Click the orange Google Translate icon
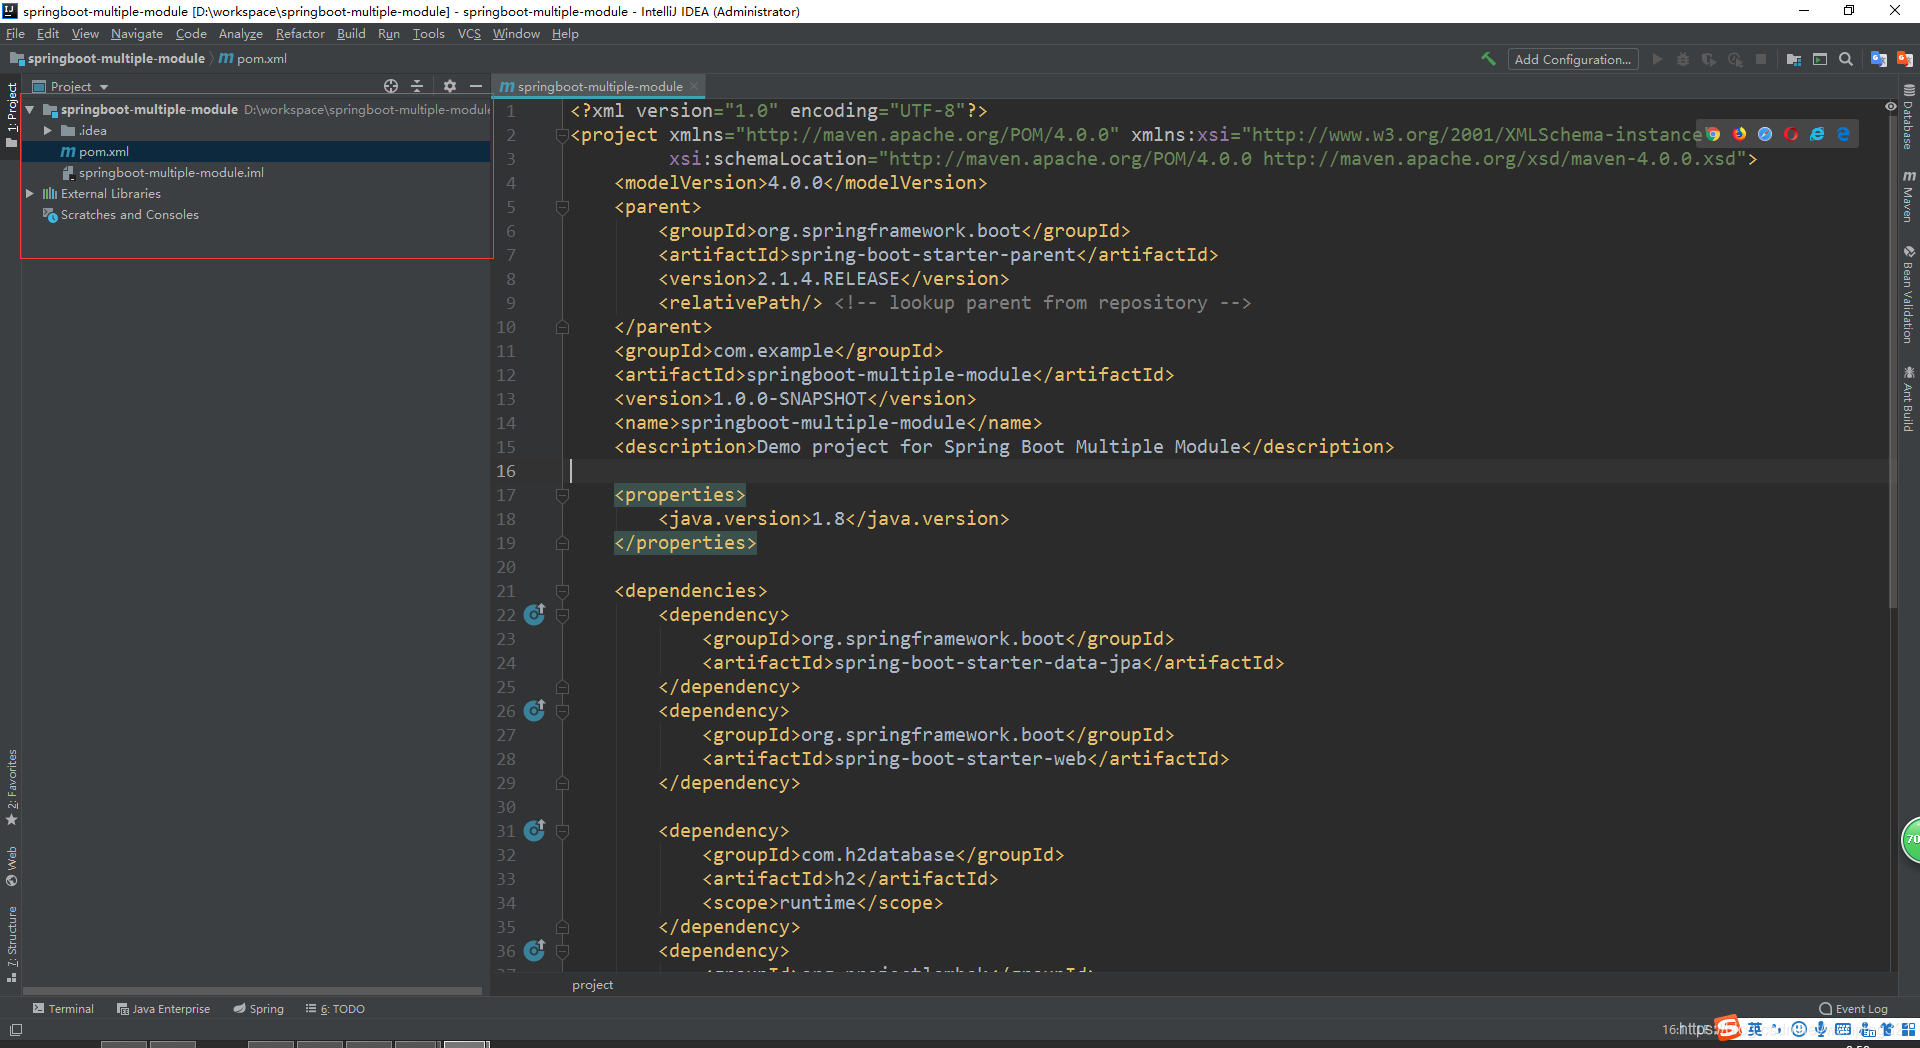Viewport: 1920px width, 1048px height. pos(1905,59)
